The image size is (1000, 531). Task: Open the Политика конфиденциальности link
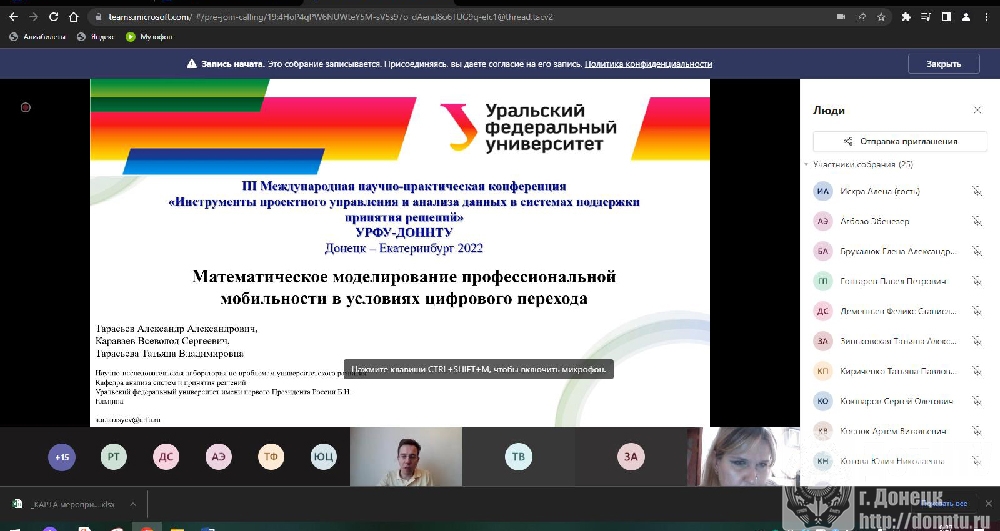click(x=648, y=64)
